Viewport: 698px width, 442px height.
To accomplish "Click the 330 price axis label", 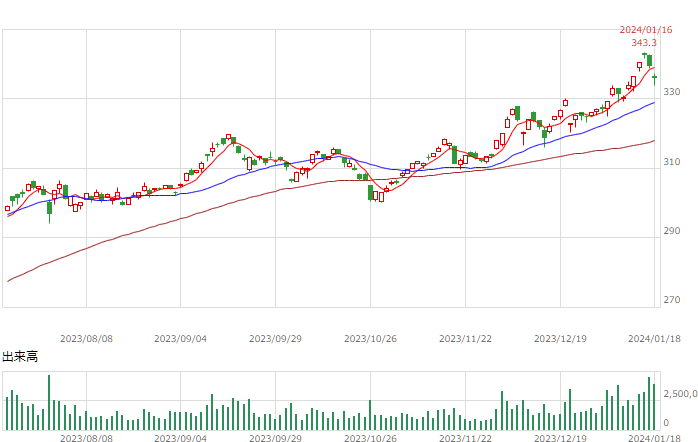I will click(x=672, y=92).
